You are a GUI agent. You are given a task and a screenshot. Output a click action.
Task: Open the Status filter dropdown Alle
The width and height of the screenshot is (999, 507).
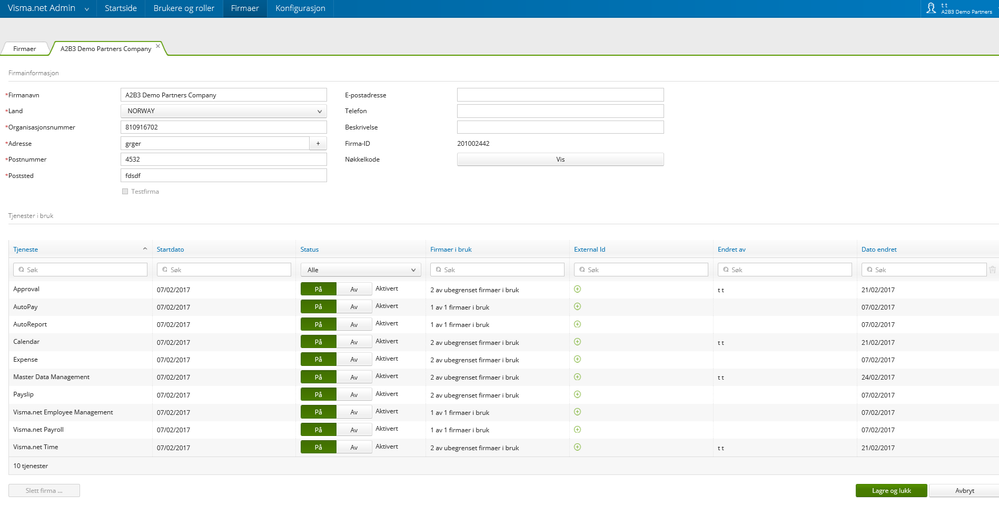click(361, 270)
